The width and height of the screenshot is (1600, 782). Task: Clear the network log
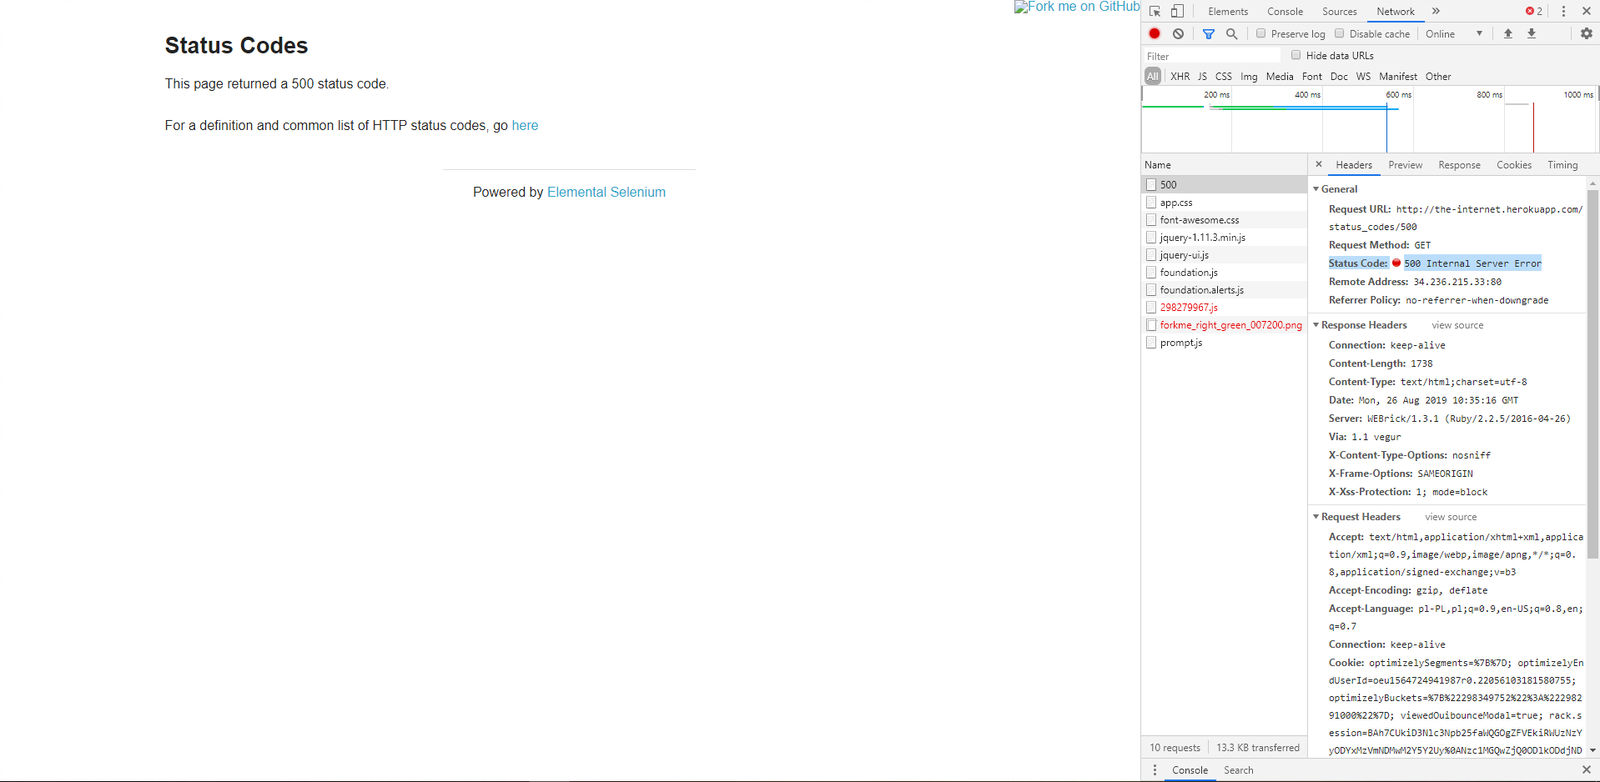coord(1178,33)
